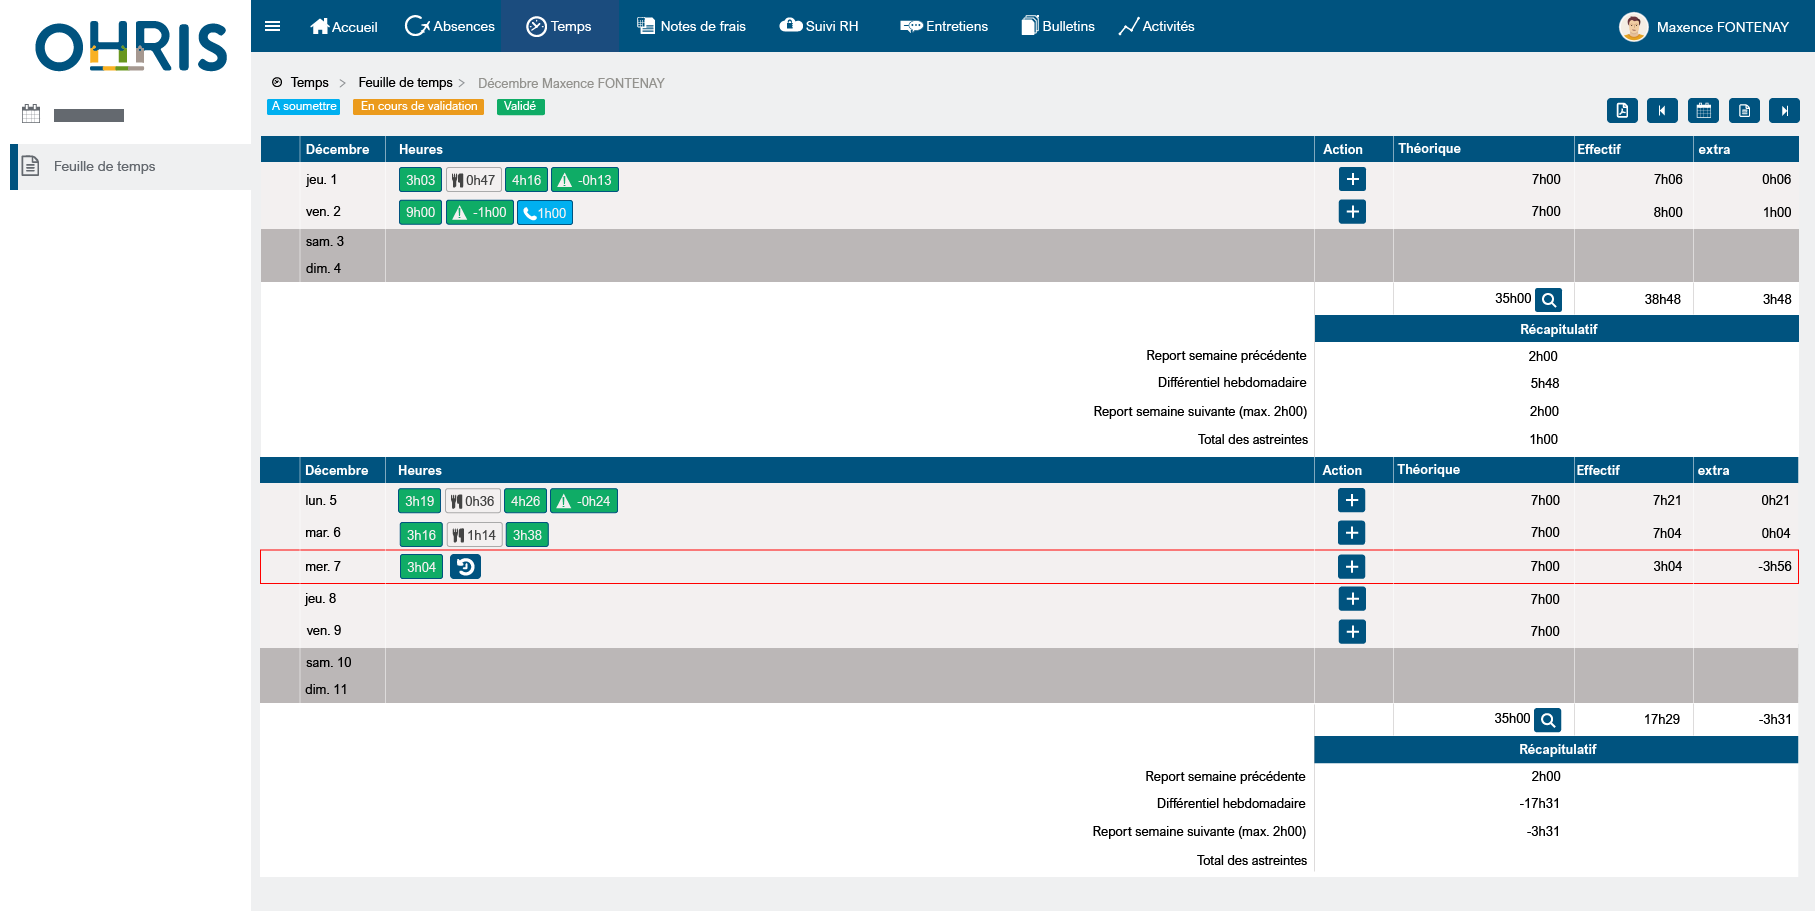
Task: Click the 0h36 lunch break on lun. 5
Action: click(x=472, y=501)
